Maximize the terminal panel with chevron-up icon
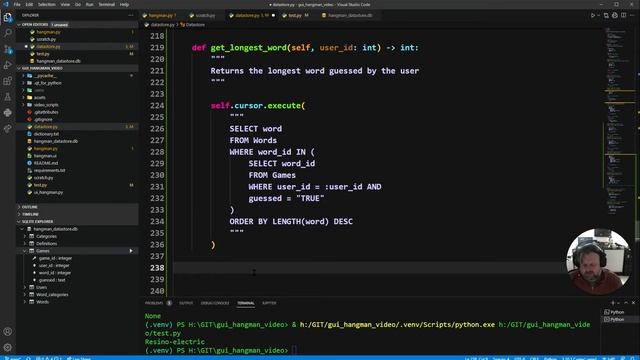This screenshot has height=360, width=640. (x=626, y=303)
